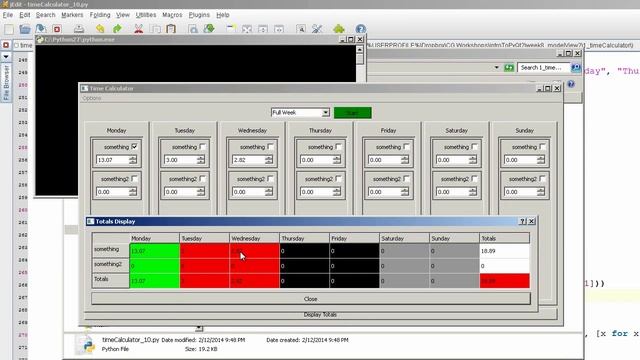Screen dimensions: 640x360
Task: Open a file using the toolbar folder icon
Action: pyautogui.click(x=24, y=29)
